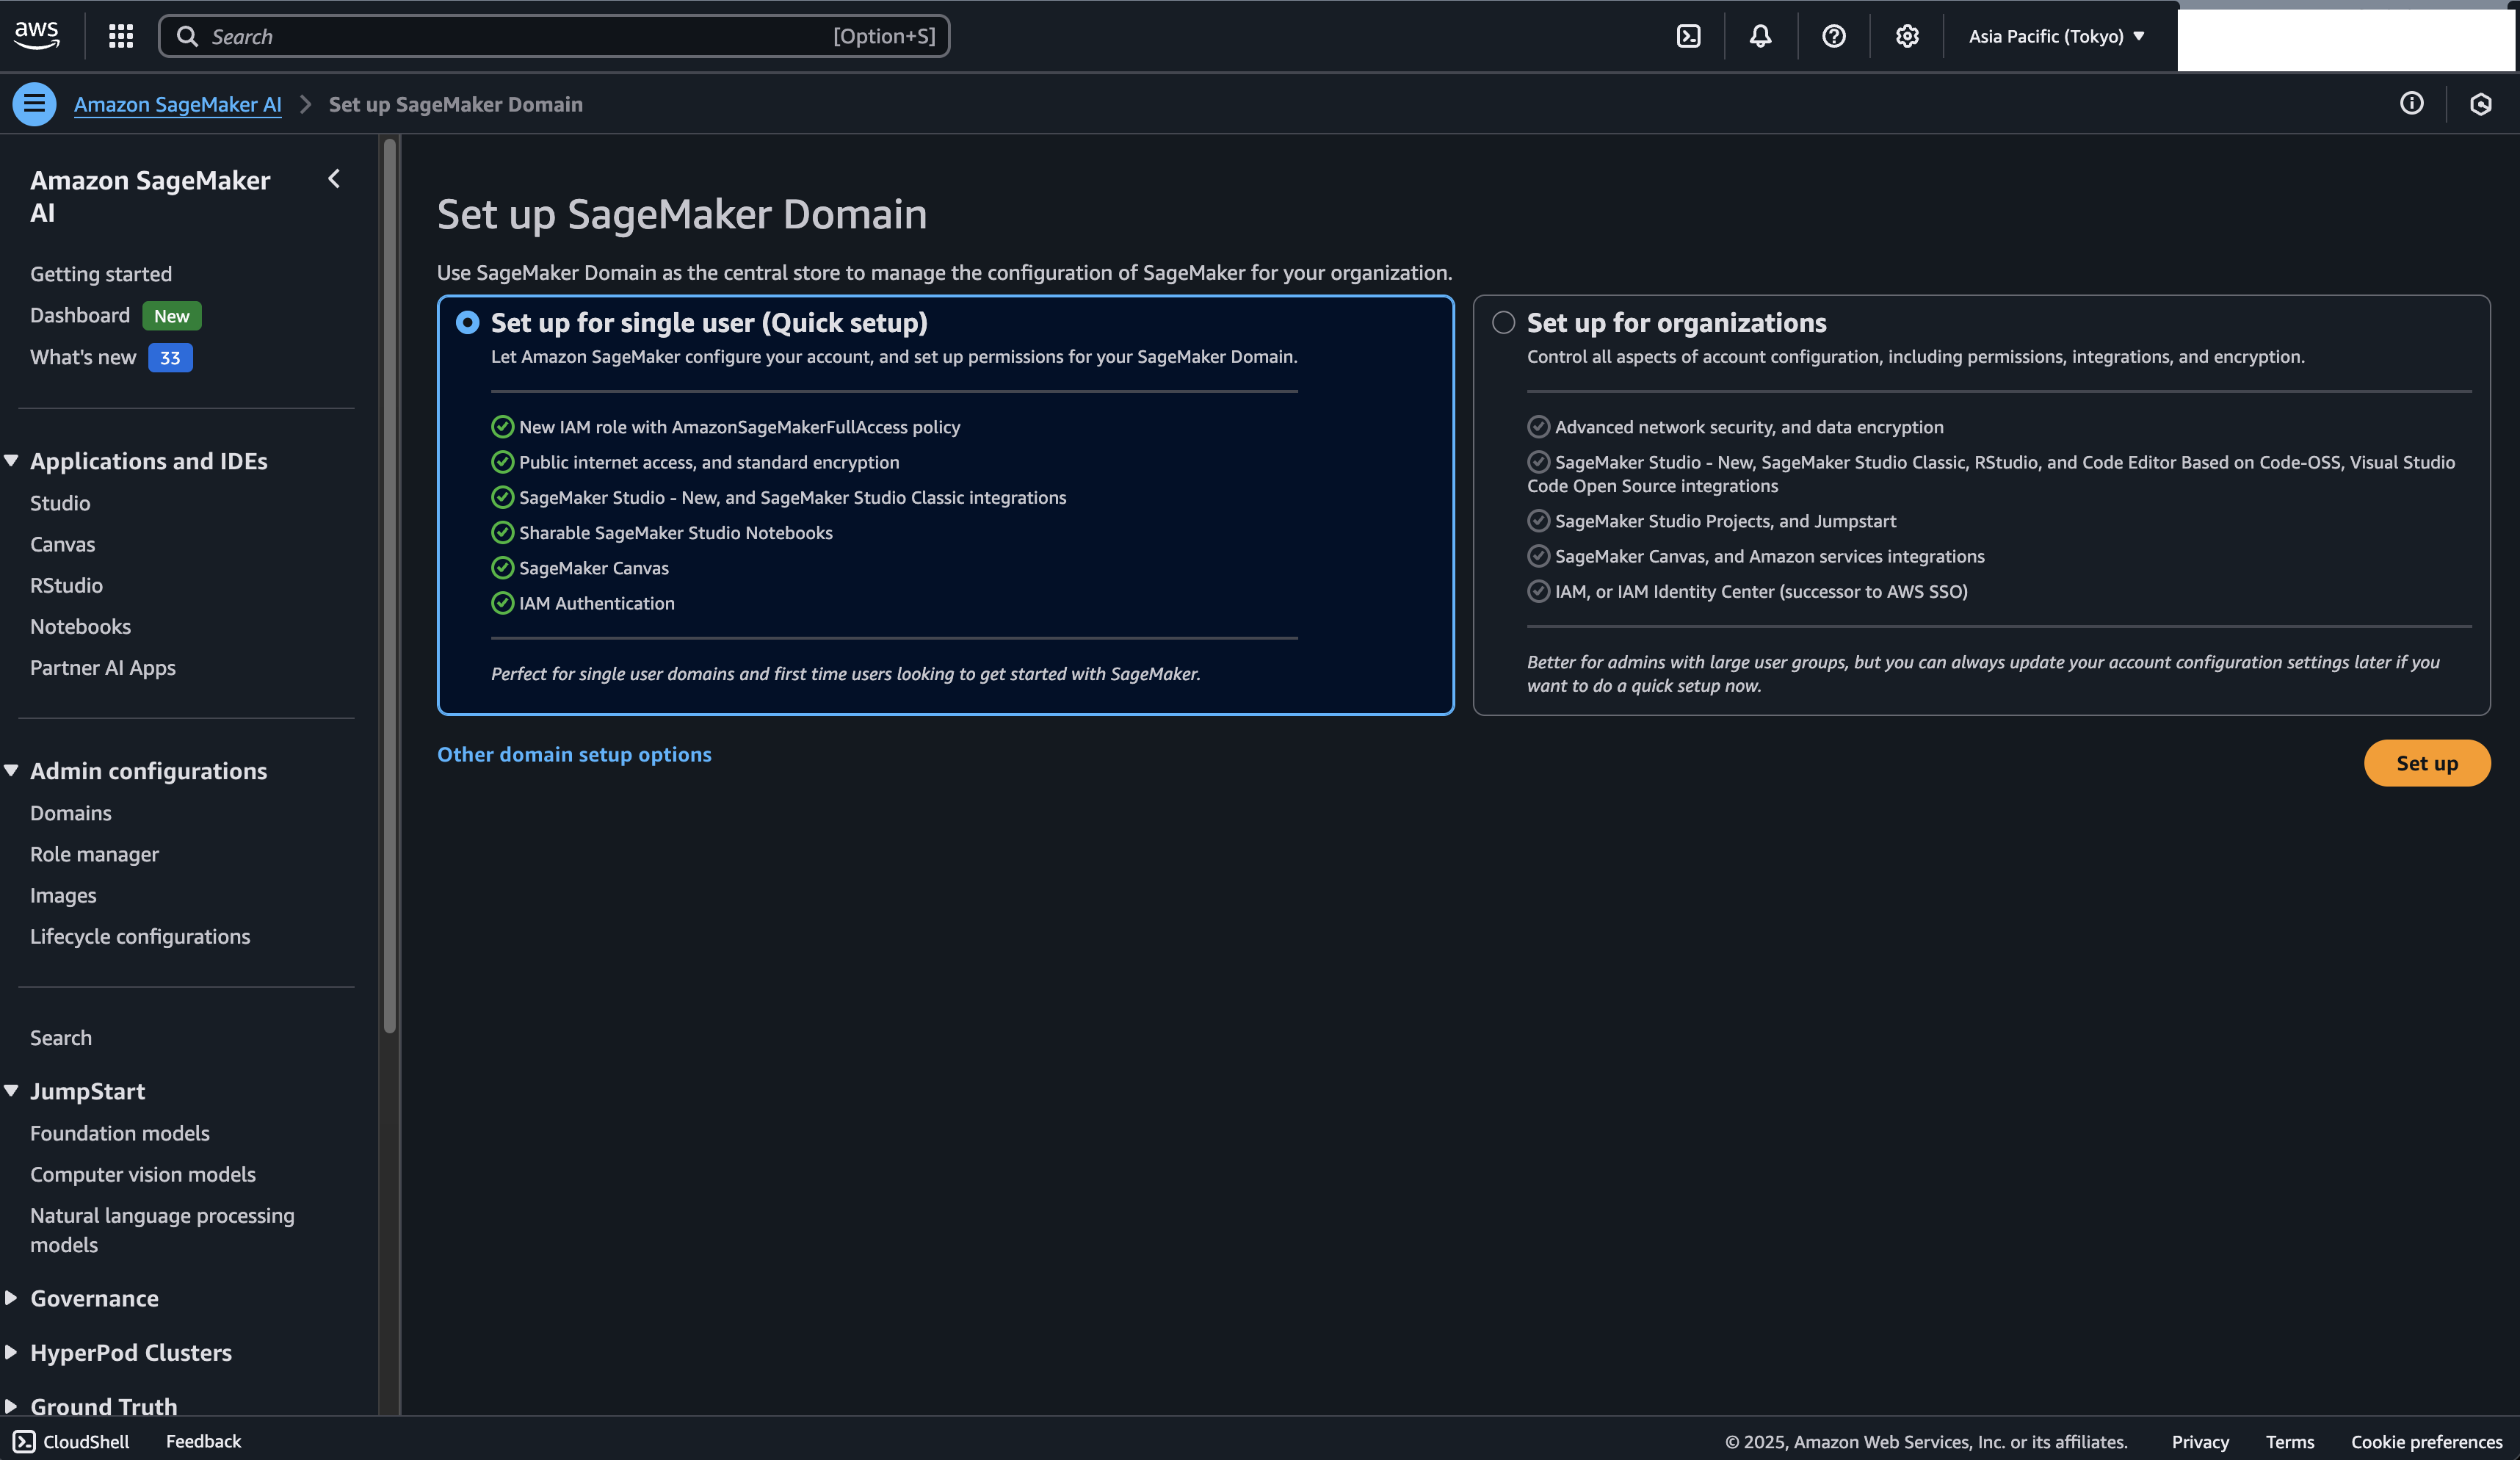Click the orange Set up button
Screen dimensions: 2520x1460
pyautogui.click(x=2427, y=763)
